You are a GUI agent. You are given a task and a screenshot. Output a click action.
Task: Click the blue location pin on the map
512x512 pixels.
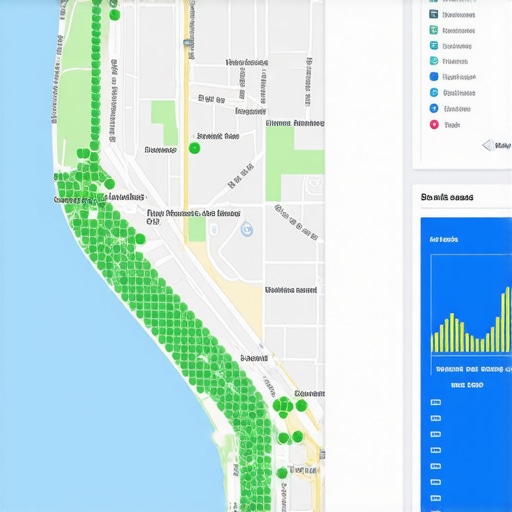(x=247, y=229)
